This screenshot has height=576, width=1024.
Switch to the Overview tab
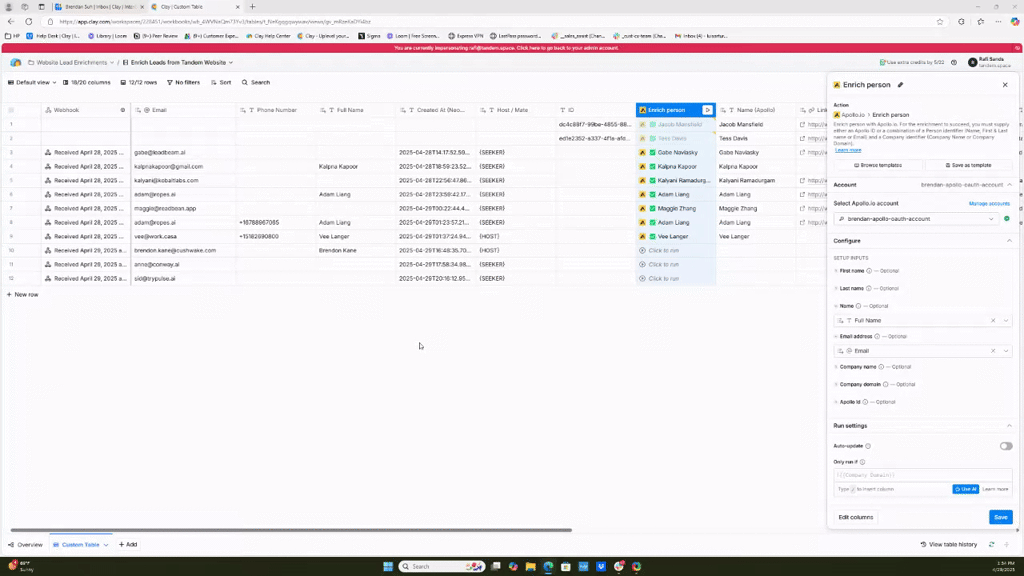[25, 545]
